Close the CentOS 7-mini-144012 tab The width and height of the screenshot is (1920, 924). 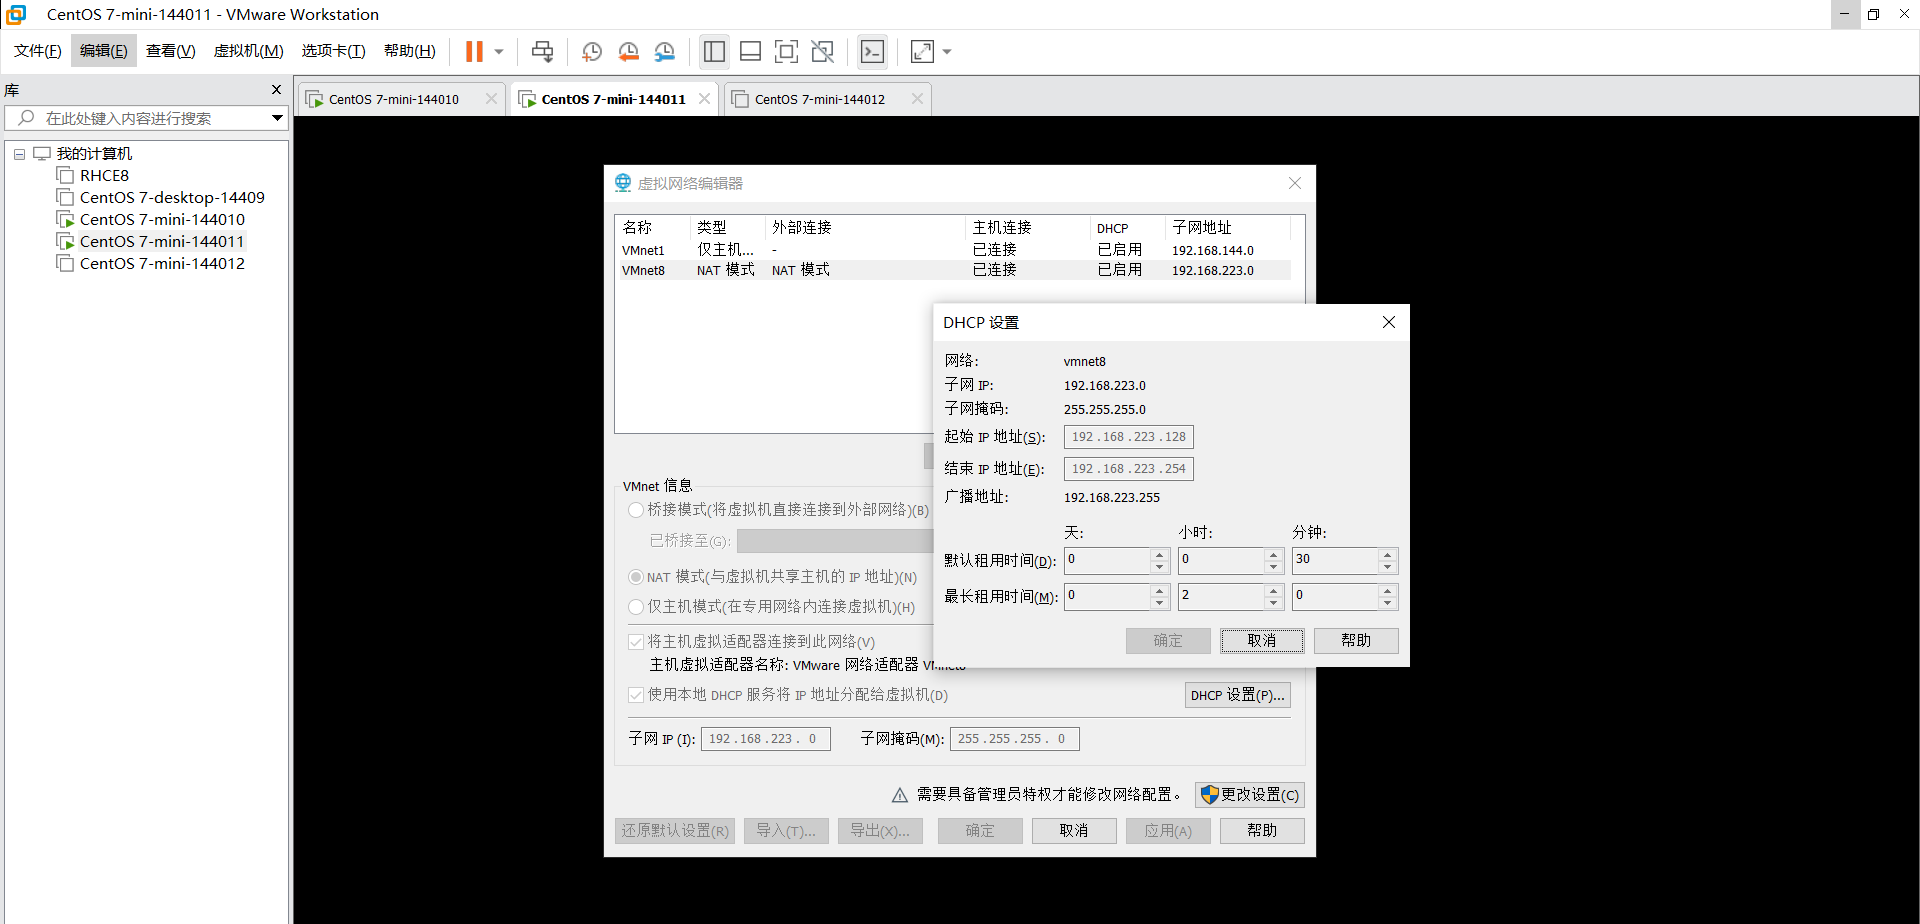coord(917,99)
